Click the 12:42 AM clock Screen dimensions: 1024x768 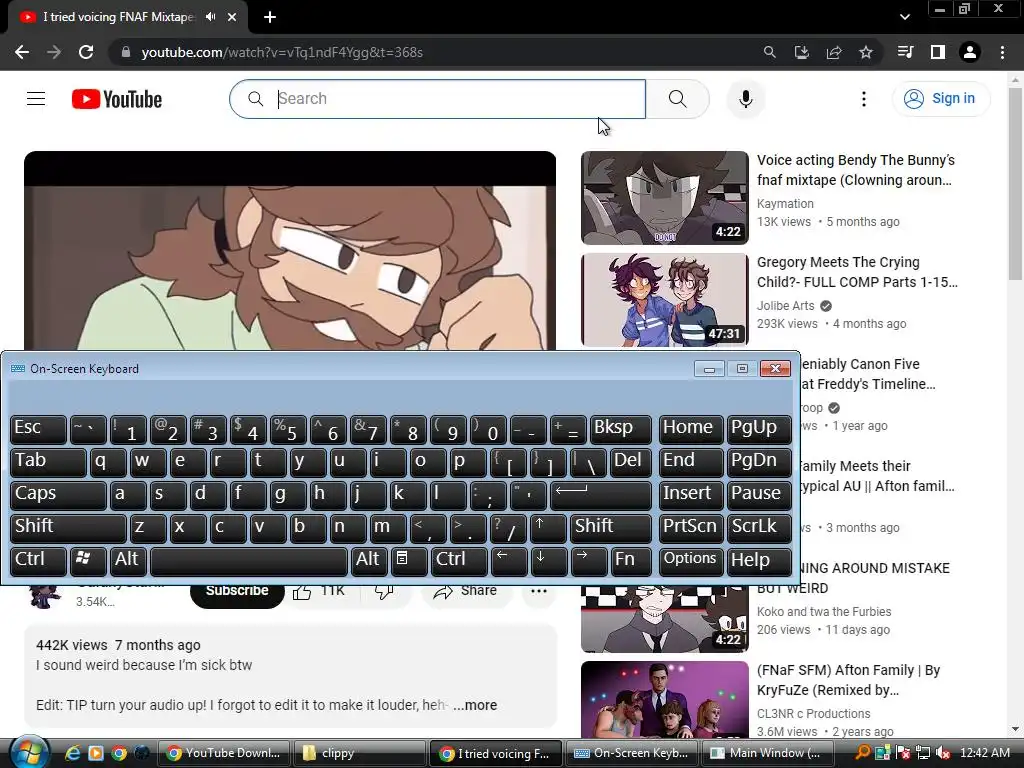(985, 753)
